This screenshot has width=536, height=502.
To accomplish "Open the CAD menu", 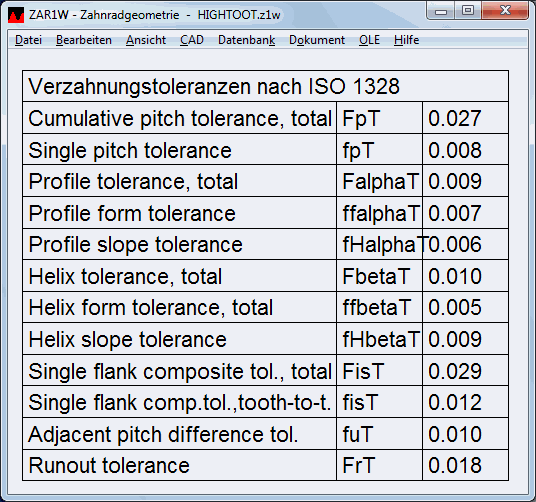I will pyautogui.click(x=192, y=40).
